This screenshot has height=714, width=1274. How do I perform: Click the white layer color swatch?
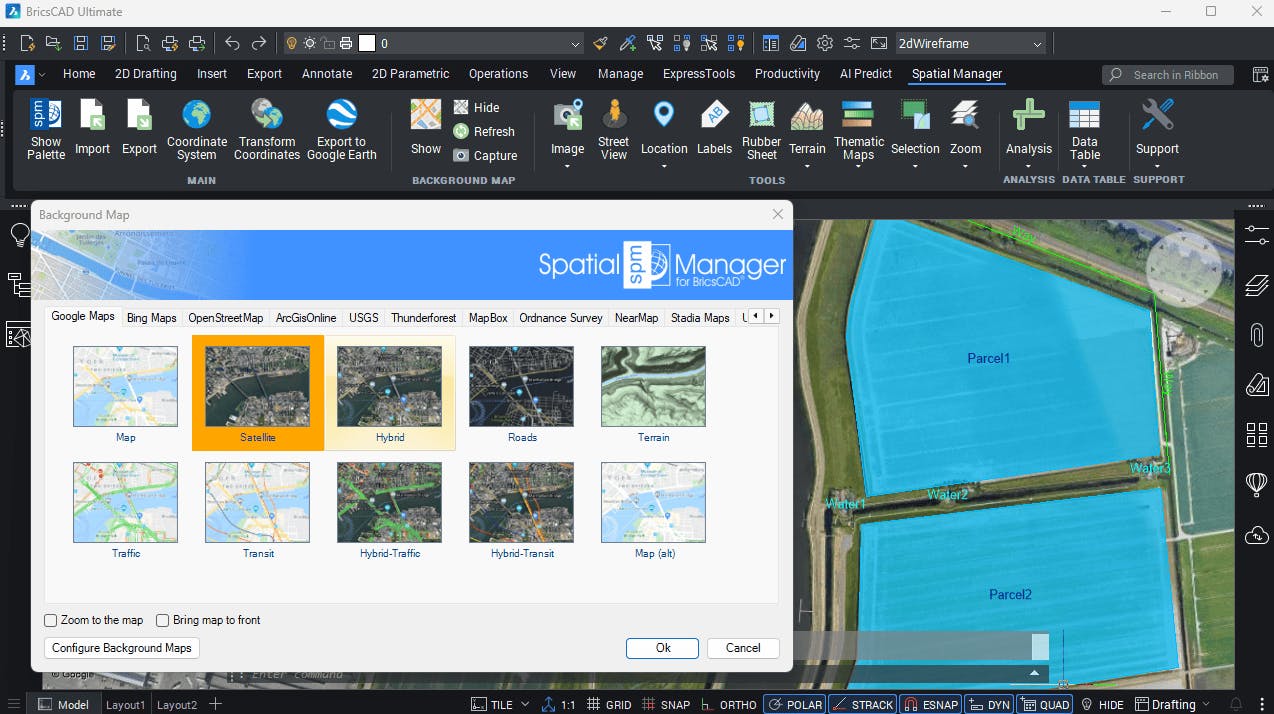tap(367, 43)
